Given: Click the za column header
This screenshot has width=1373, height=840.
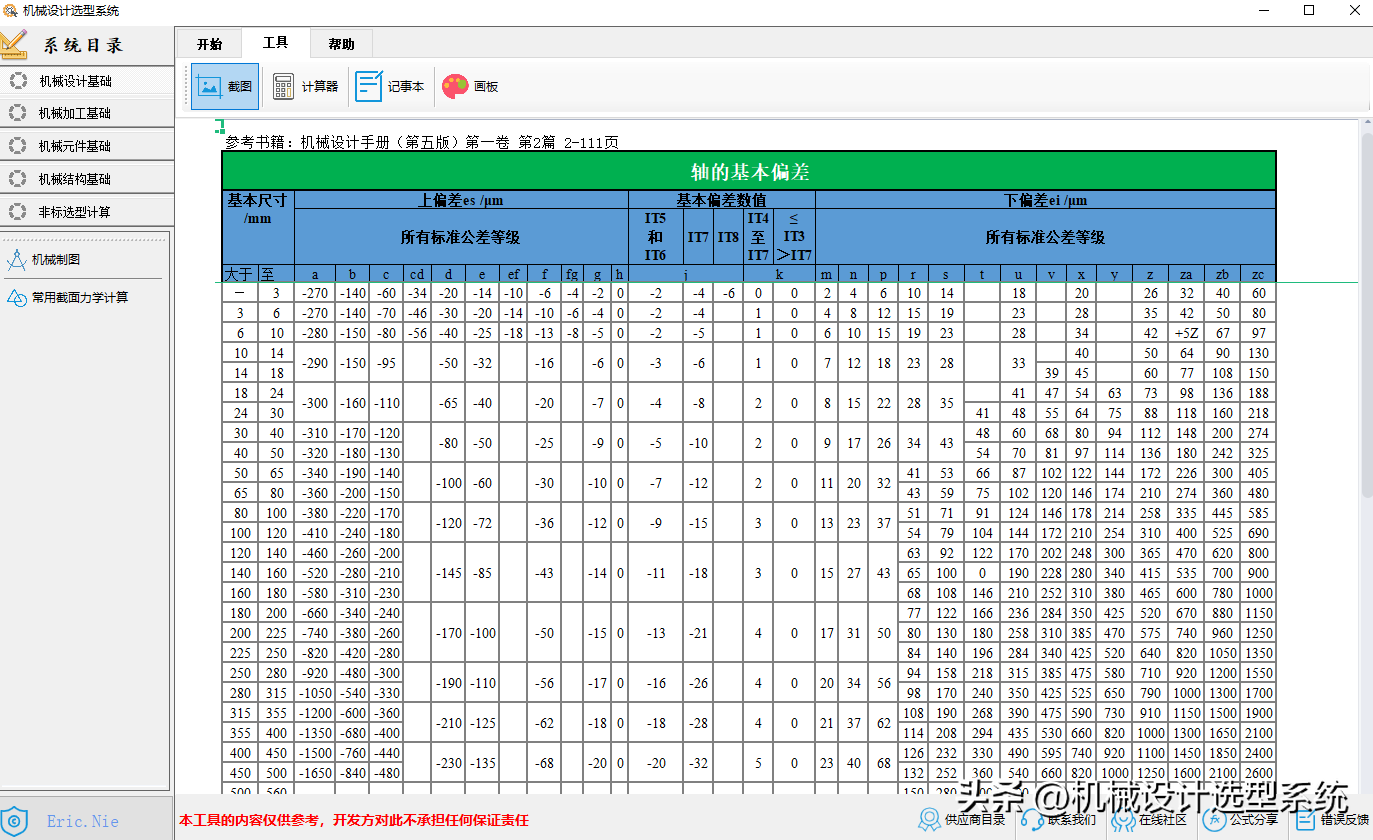Looking at the screenshot, I should pyautogui.click(x=1186, y=274).
